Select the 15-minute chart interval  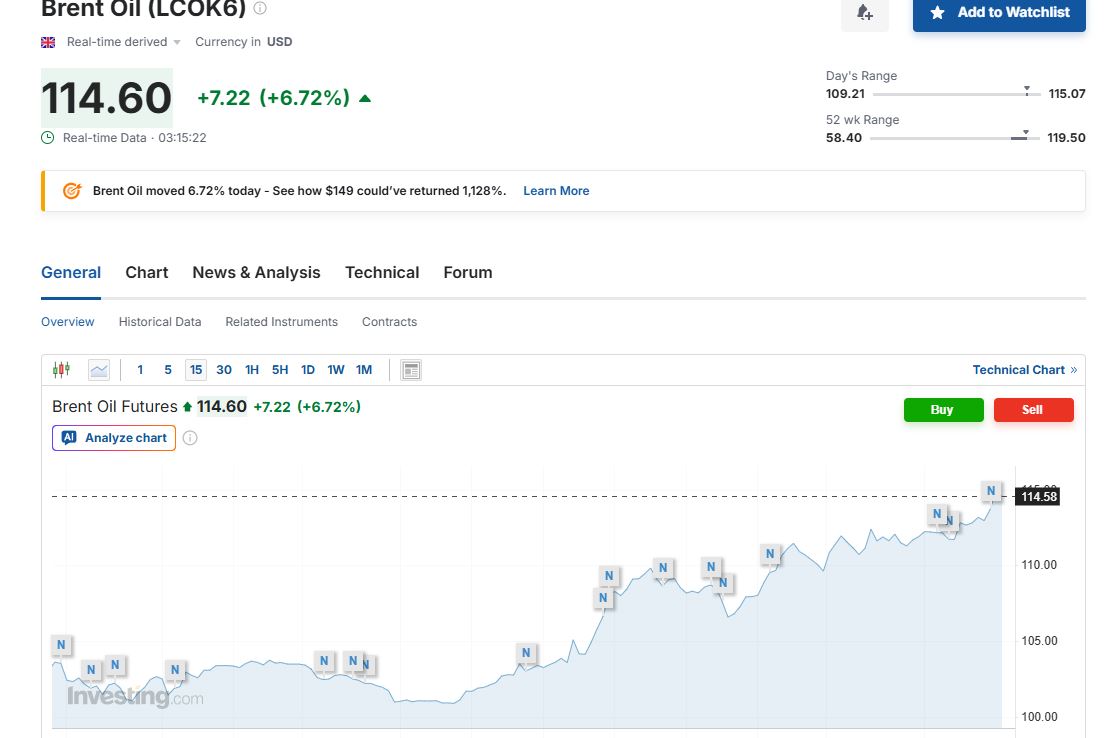(x=196, y=370)
